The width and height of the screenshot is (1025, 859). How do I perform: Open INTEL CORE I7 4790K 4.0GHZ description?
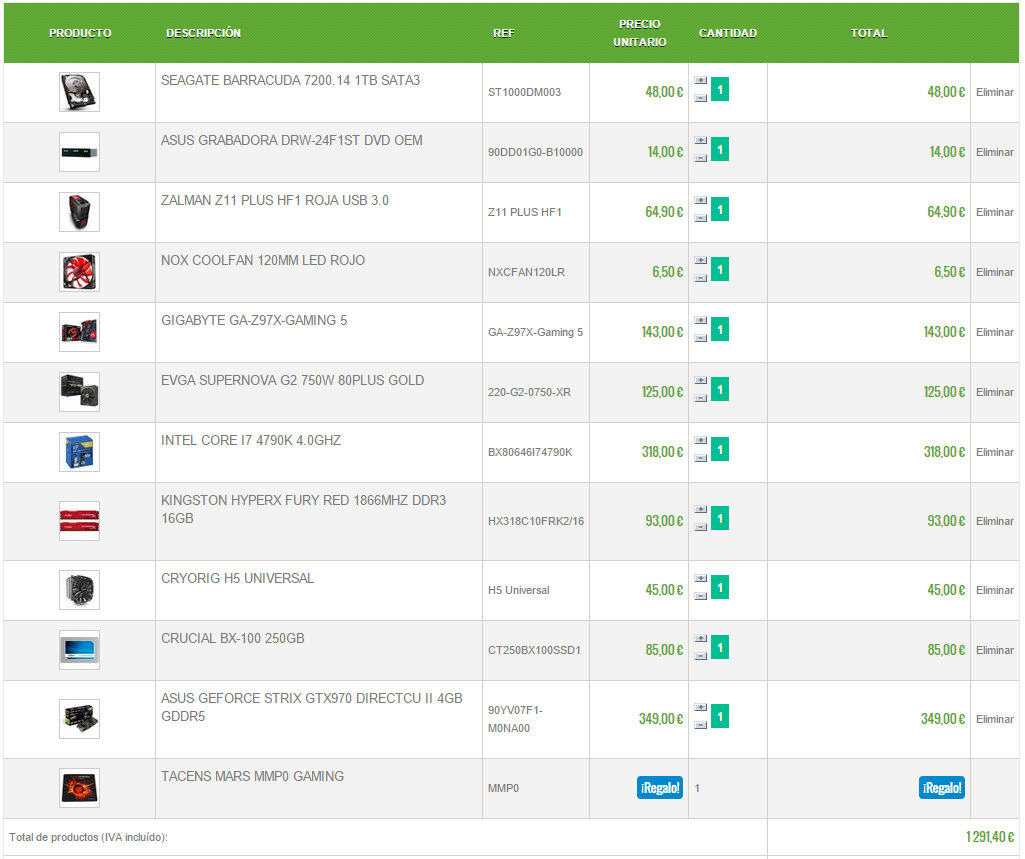251,441
